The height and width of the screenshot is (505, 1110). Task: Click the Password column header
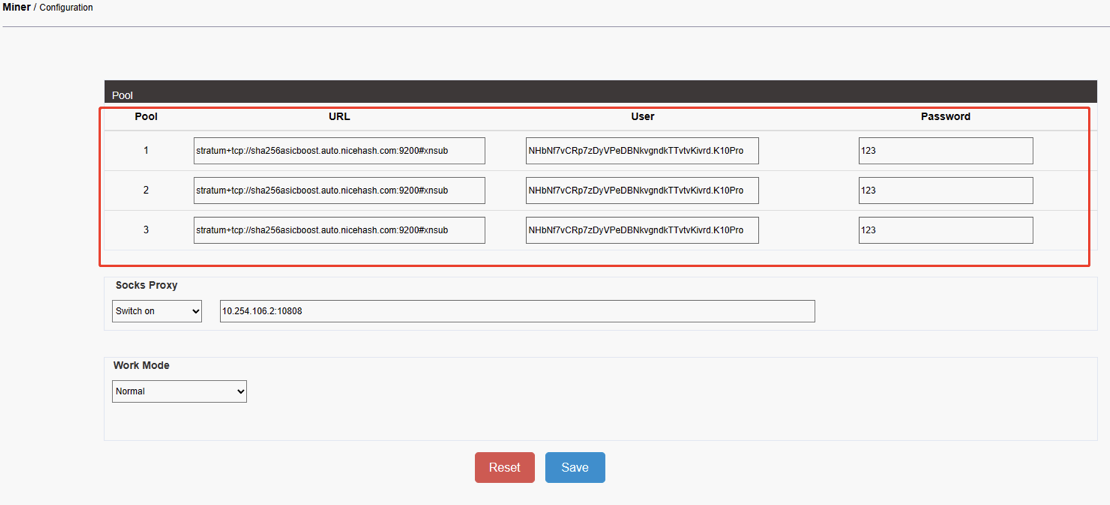pyautogui.click(x=945, y=116)
